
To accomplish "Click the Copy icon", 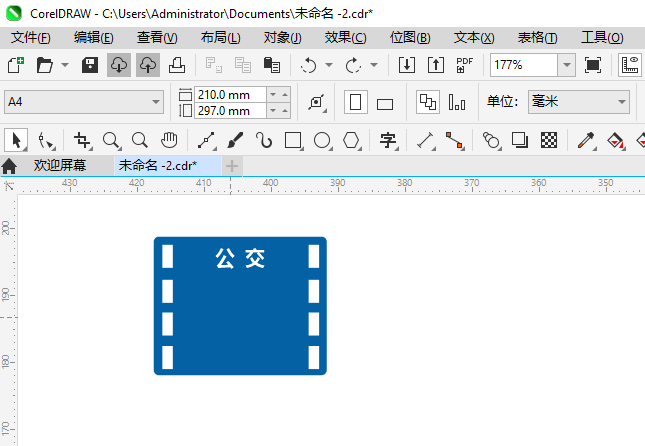I will coord(243,65).
